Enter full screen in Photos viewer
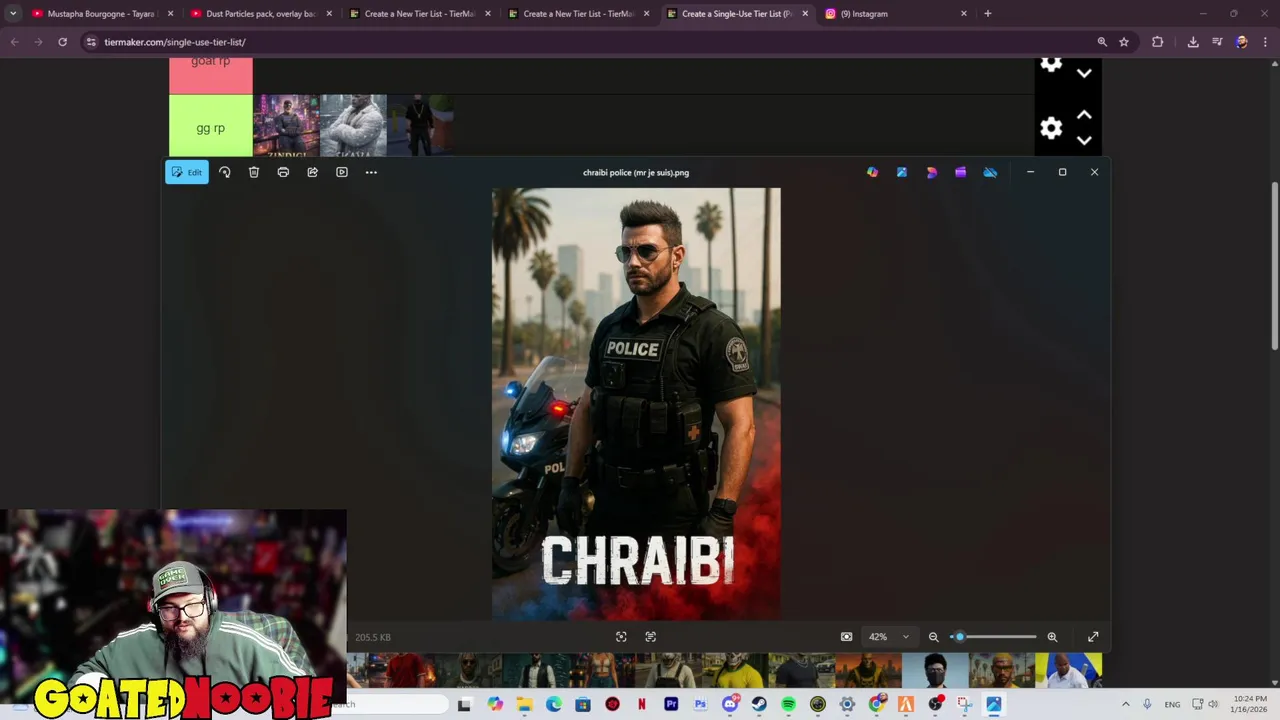Viewport: 1280px width, 720px height. tap(1093, 637)
